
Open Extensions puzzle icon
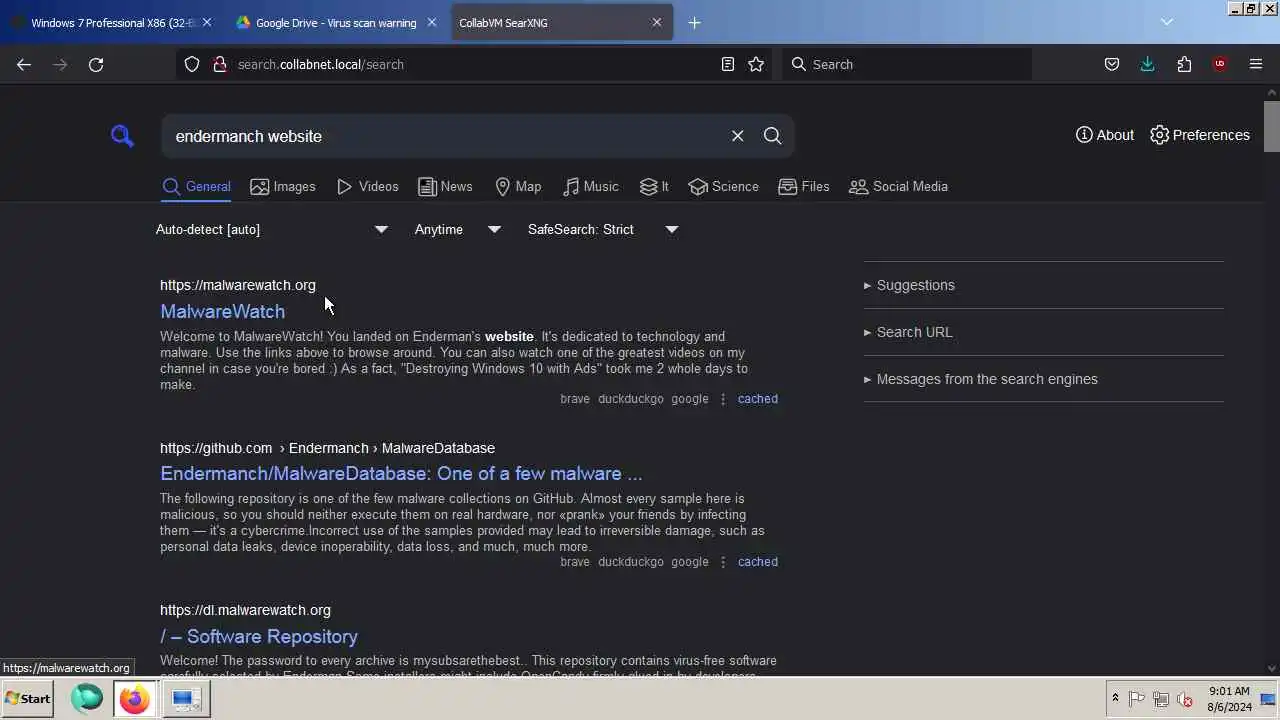pos(1184,64)
